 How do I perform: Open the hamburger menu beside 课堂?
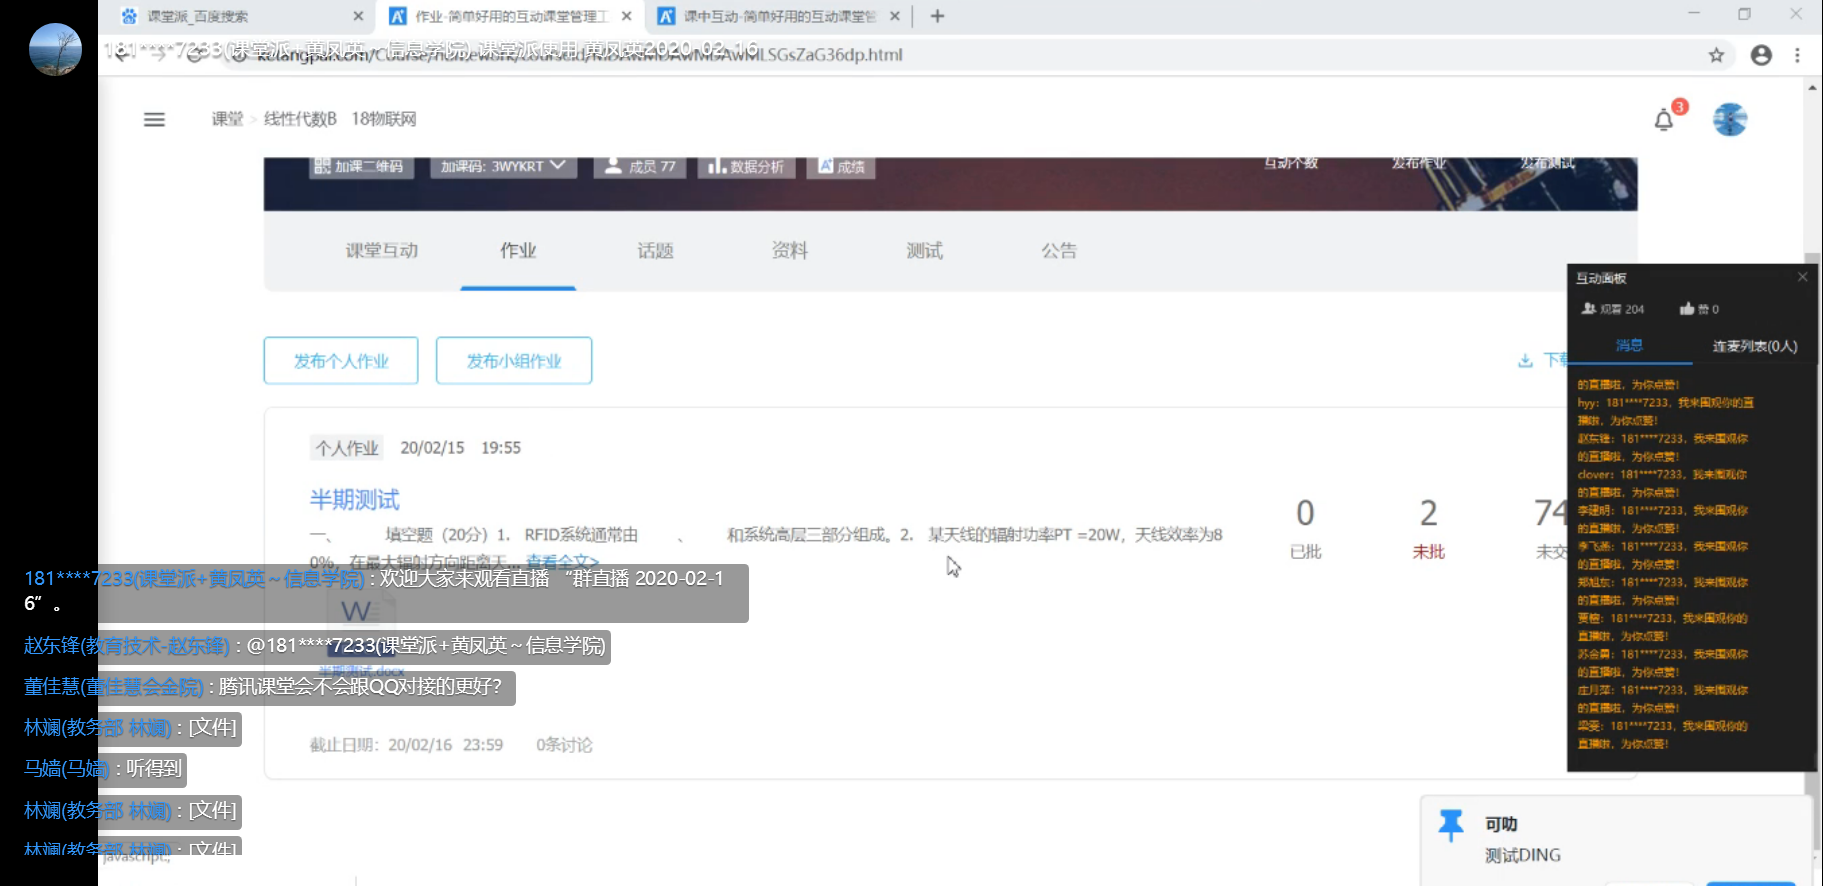(x=154, y=120)
